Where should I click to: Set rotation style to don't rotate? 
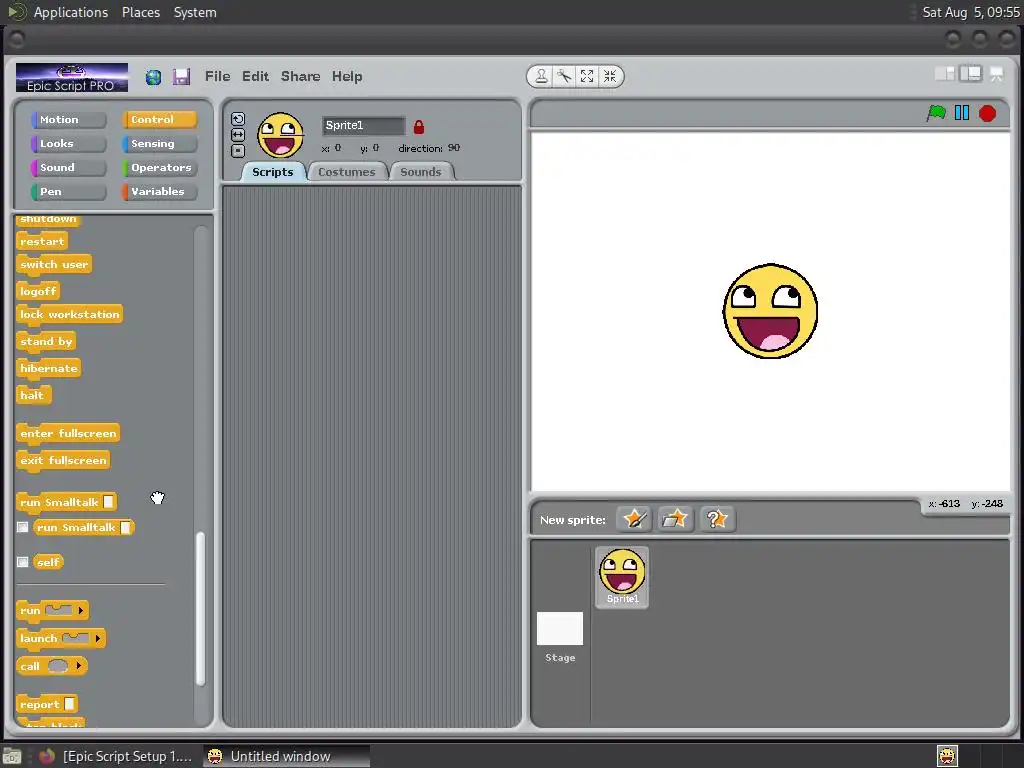pyautogui.click(x=238, y=150)
